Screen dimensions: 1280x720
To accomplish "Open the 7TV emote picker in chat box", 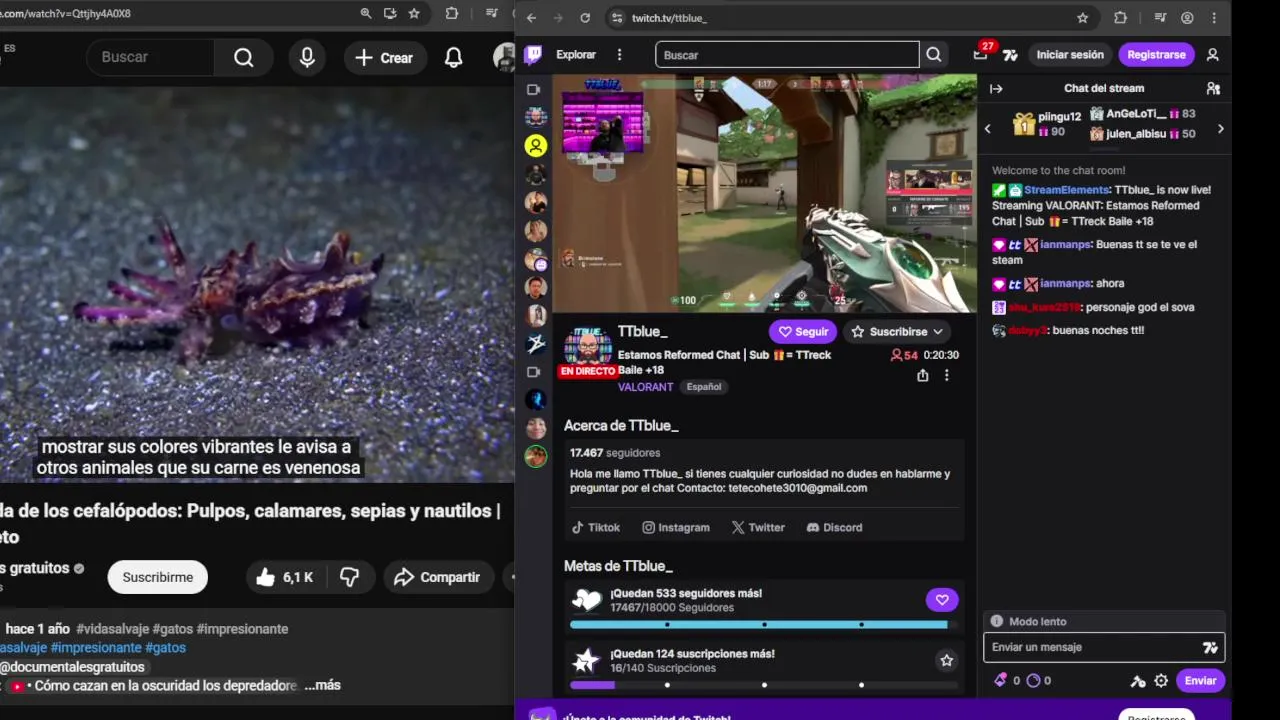I will click(x=1210, y=647).
